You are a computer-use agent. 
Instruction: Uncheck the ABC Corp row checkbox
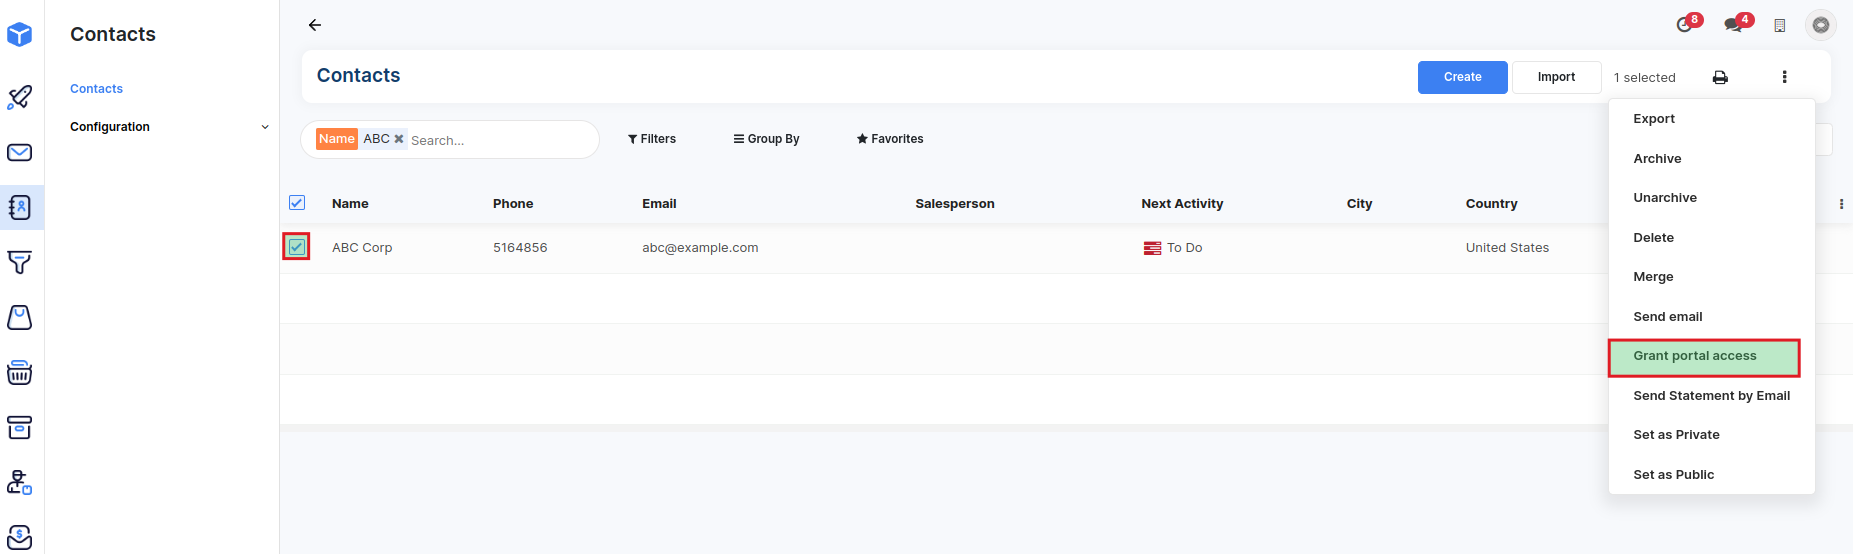pos(297,247)
